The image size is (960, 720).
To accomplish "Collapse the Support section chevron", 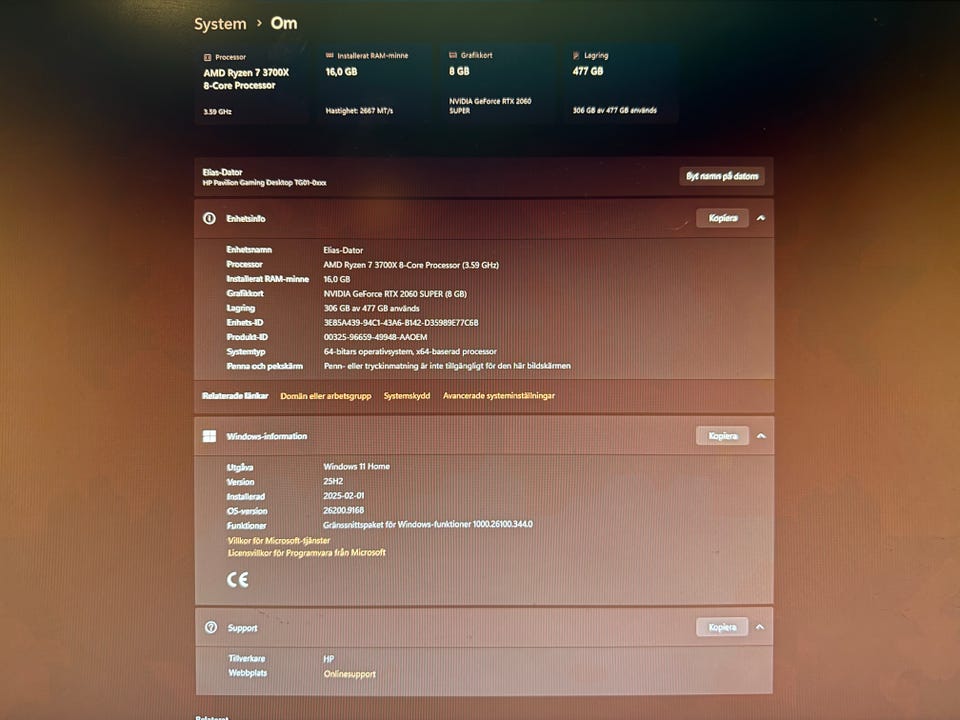I will click(x=760, y=627).
